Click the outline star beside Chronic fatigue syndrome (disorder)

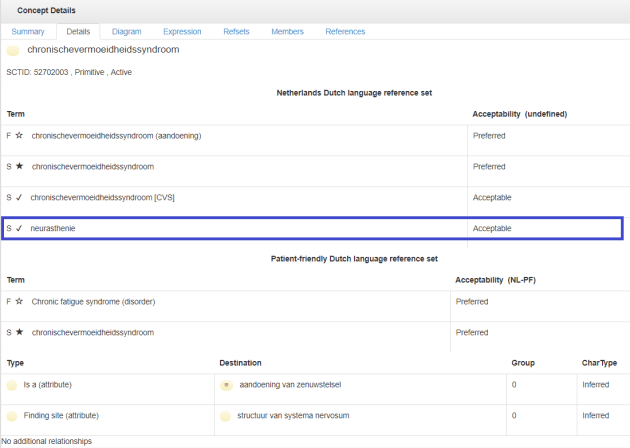(19, 302)
